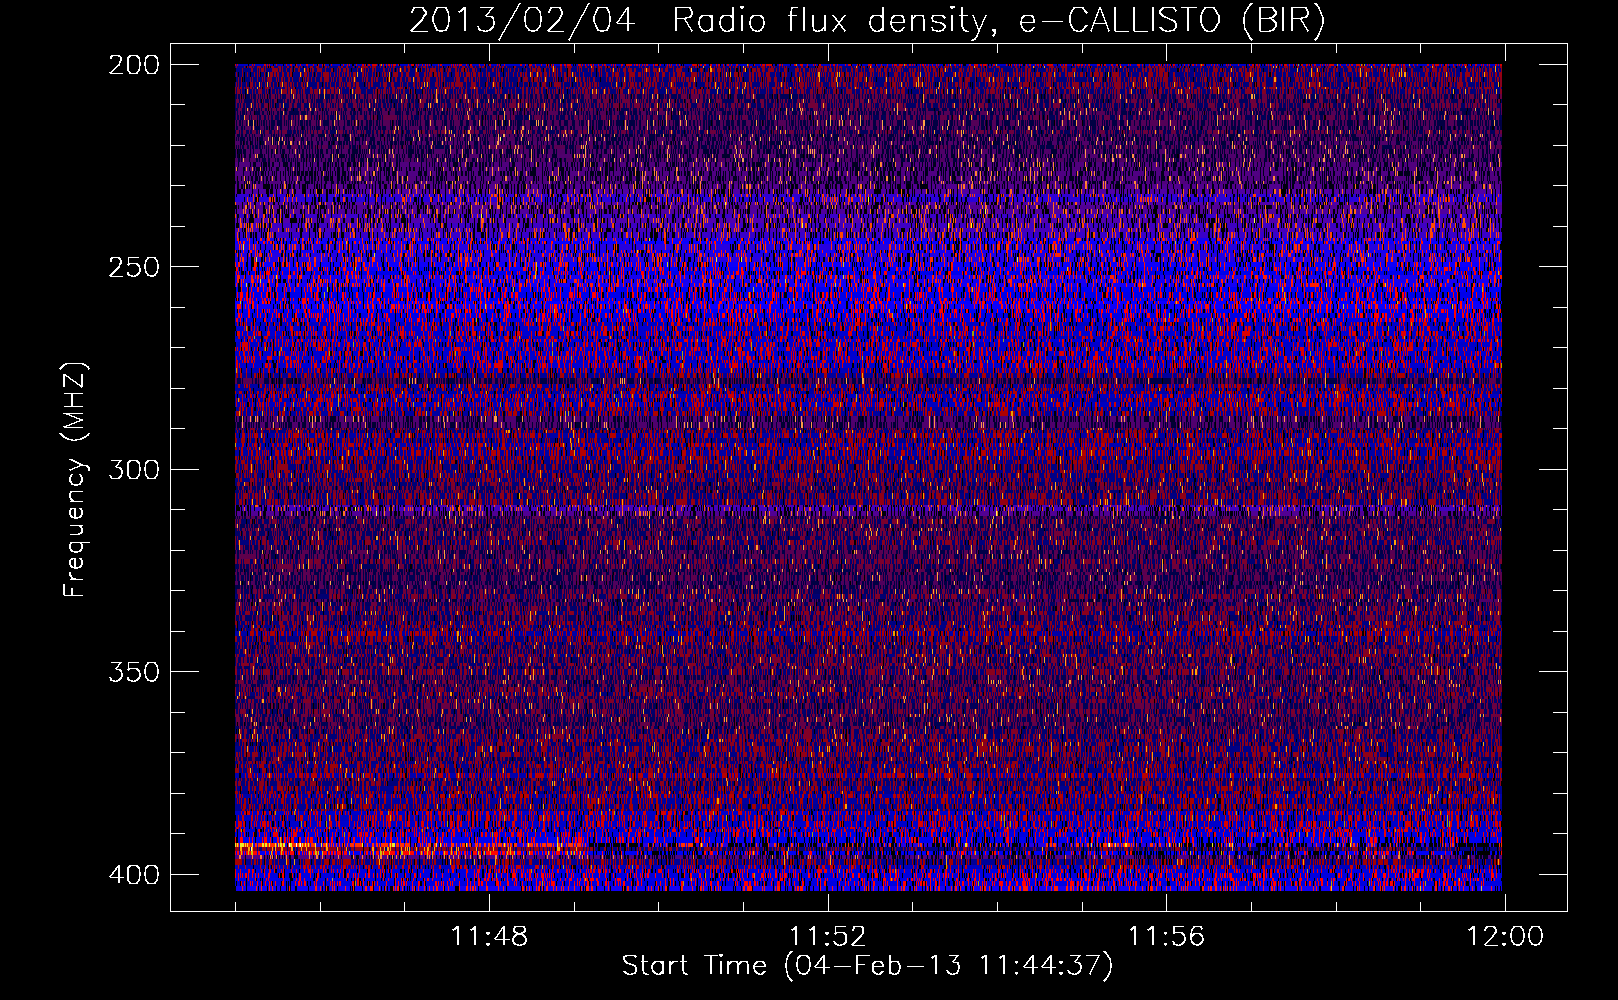Click the "Start Time (04-Feb-13 11:44:37)" axis label
1618x1000 pixels.
(x=867, y=966)
